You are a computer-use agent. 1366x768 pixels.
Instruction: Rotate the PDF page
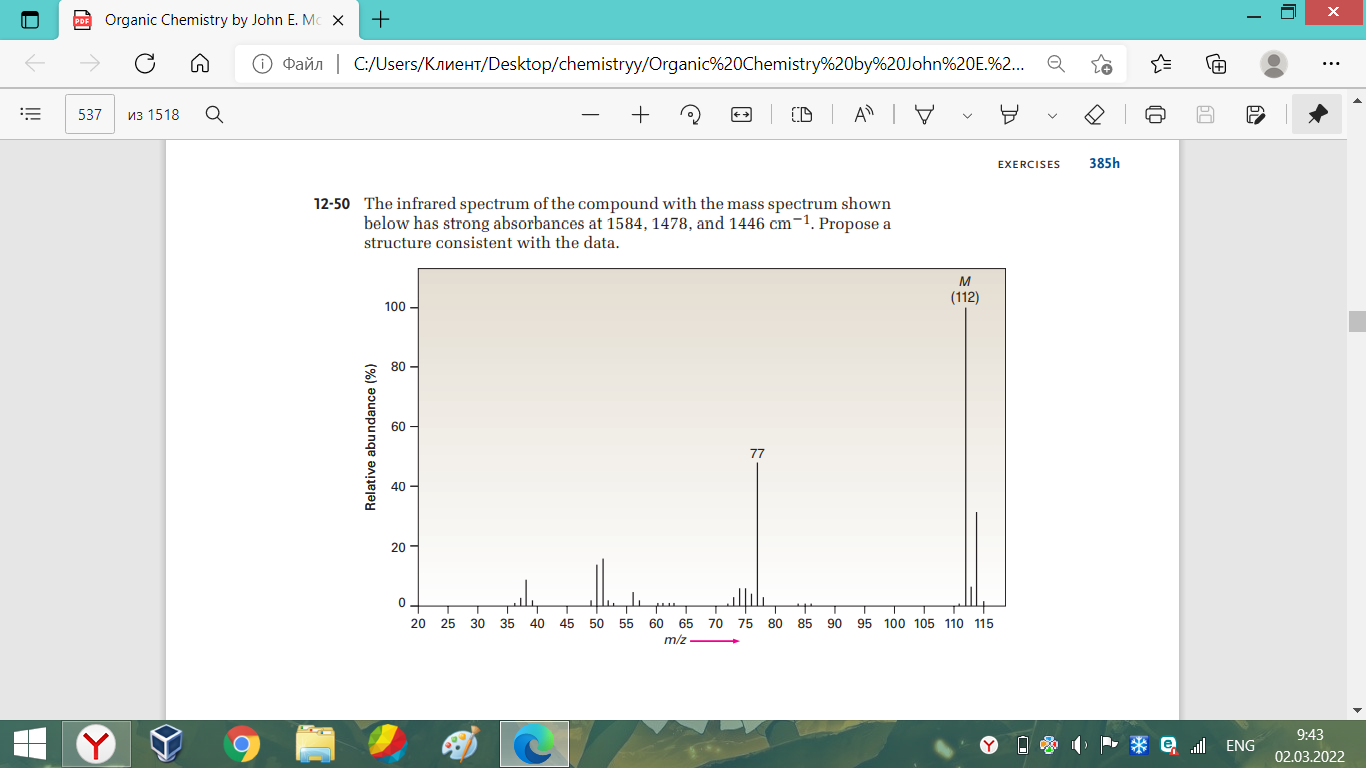click(691, 114)
